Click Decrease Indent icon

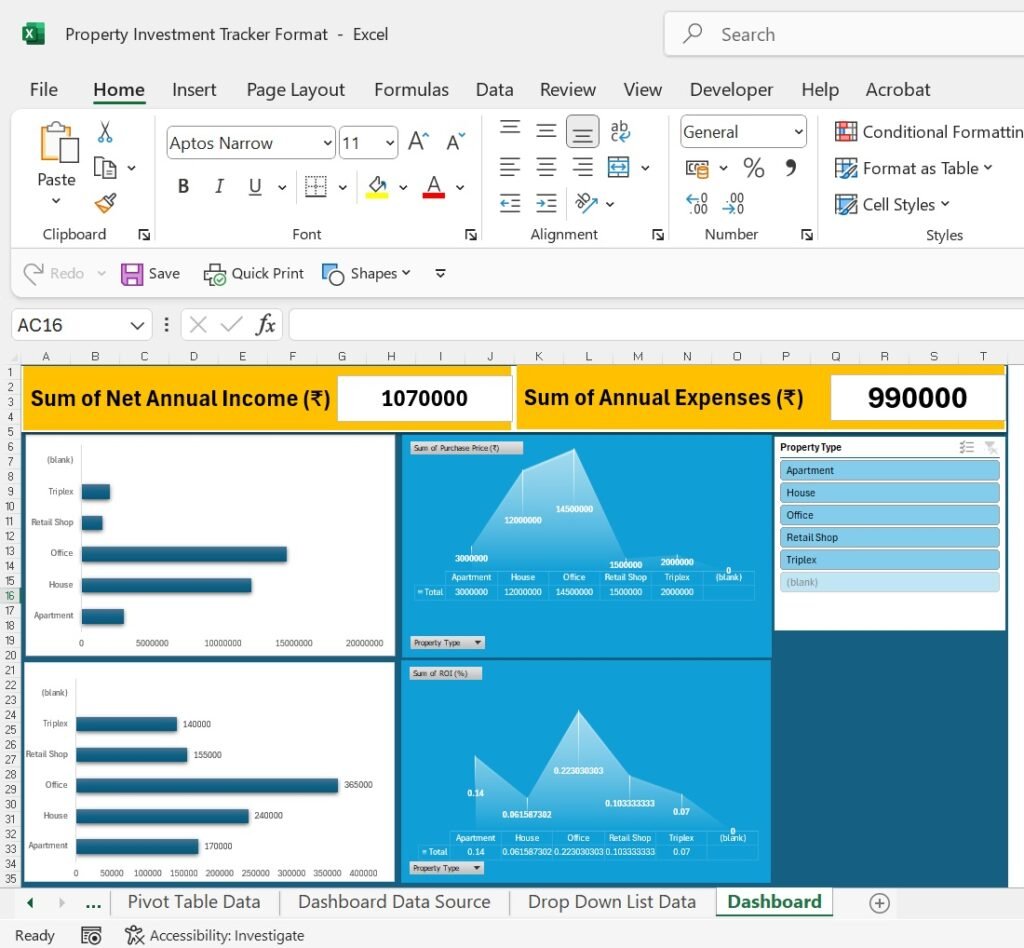(510, 204)
